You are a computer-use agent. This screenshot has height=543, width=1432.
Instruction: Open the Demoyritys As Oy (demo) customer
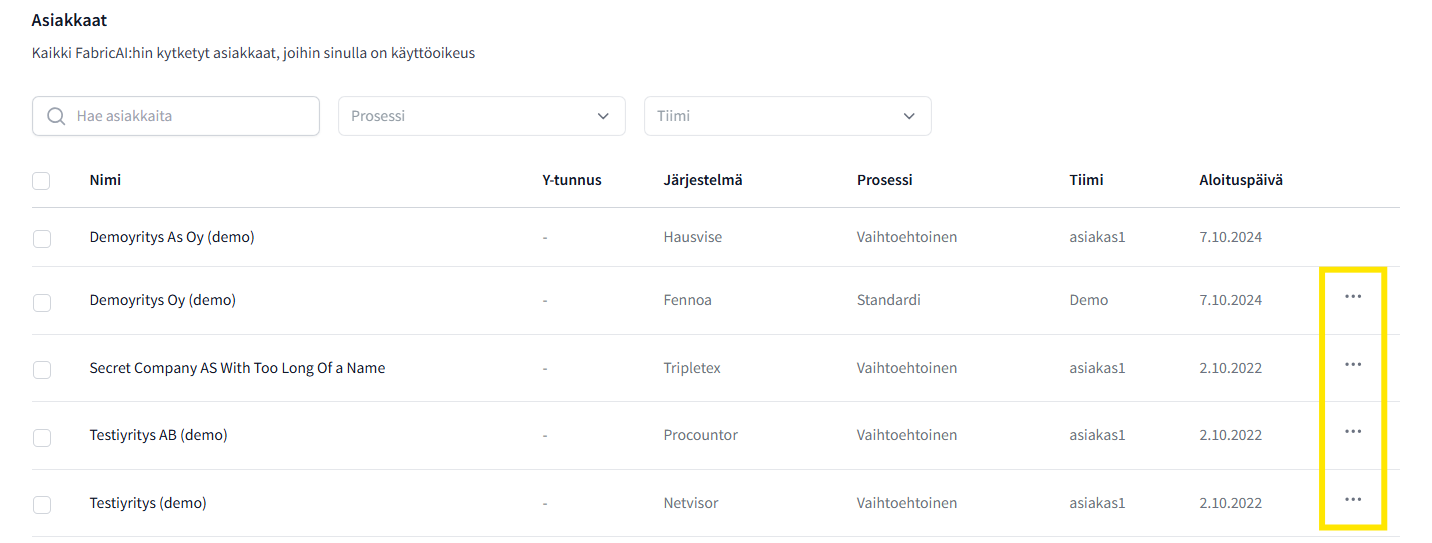pyautogui.click(x=172, y=238)
